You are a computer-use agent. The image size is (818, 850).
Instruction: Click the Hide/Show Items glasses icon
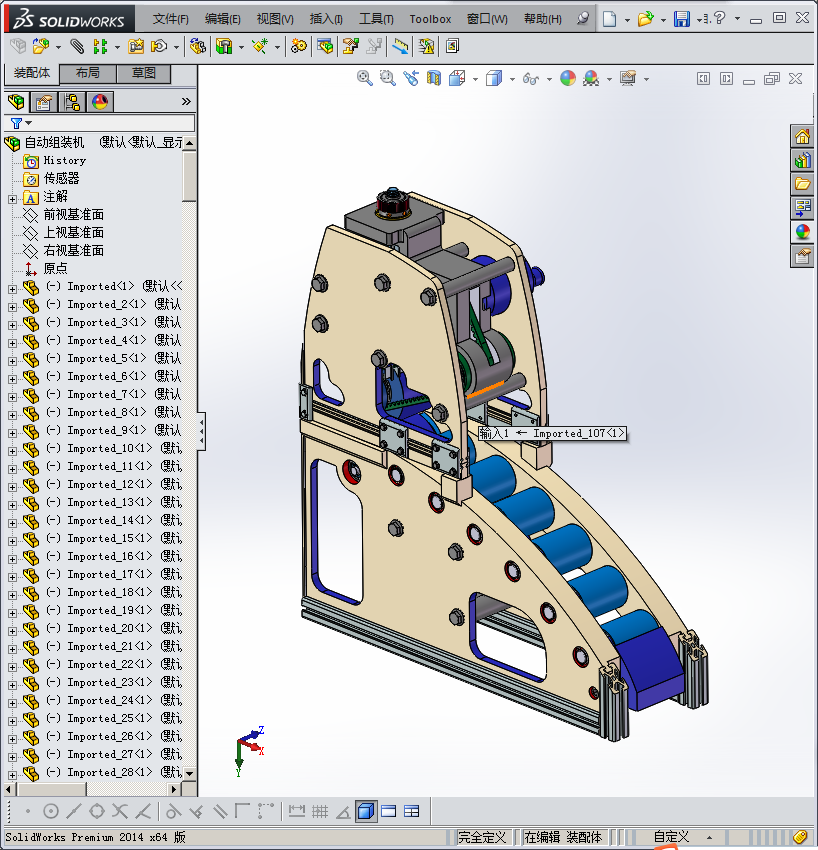(x=531, y=79)
